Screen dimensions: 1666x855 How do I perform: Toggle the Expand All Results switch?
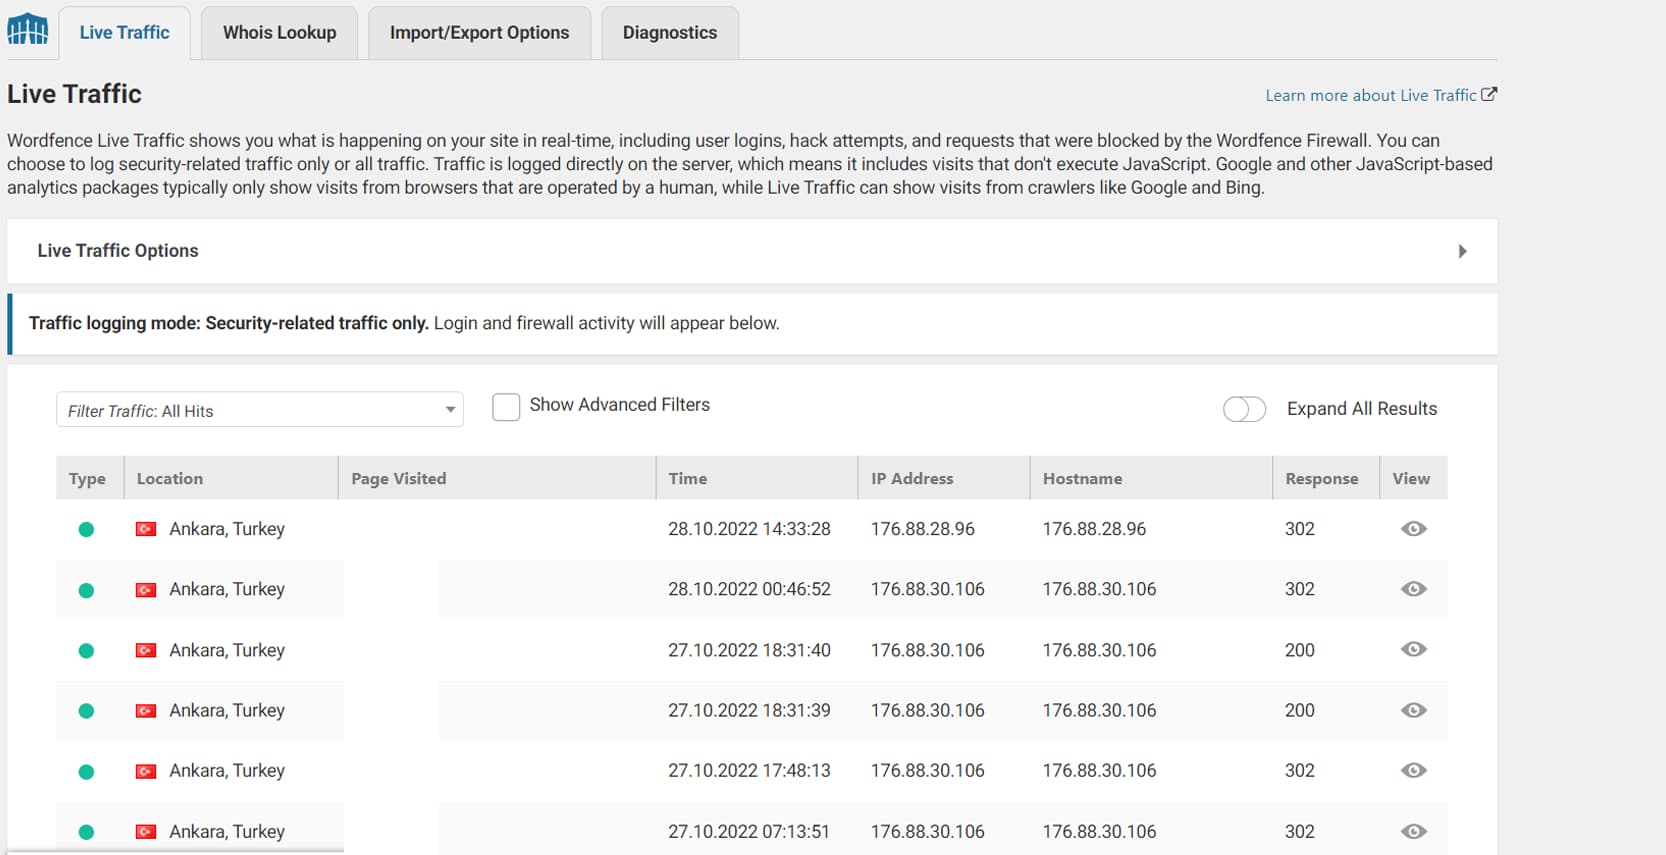tap(1244, 409)
